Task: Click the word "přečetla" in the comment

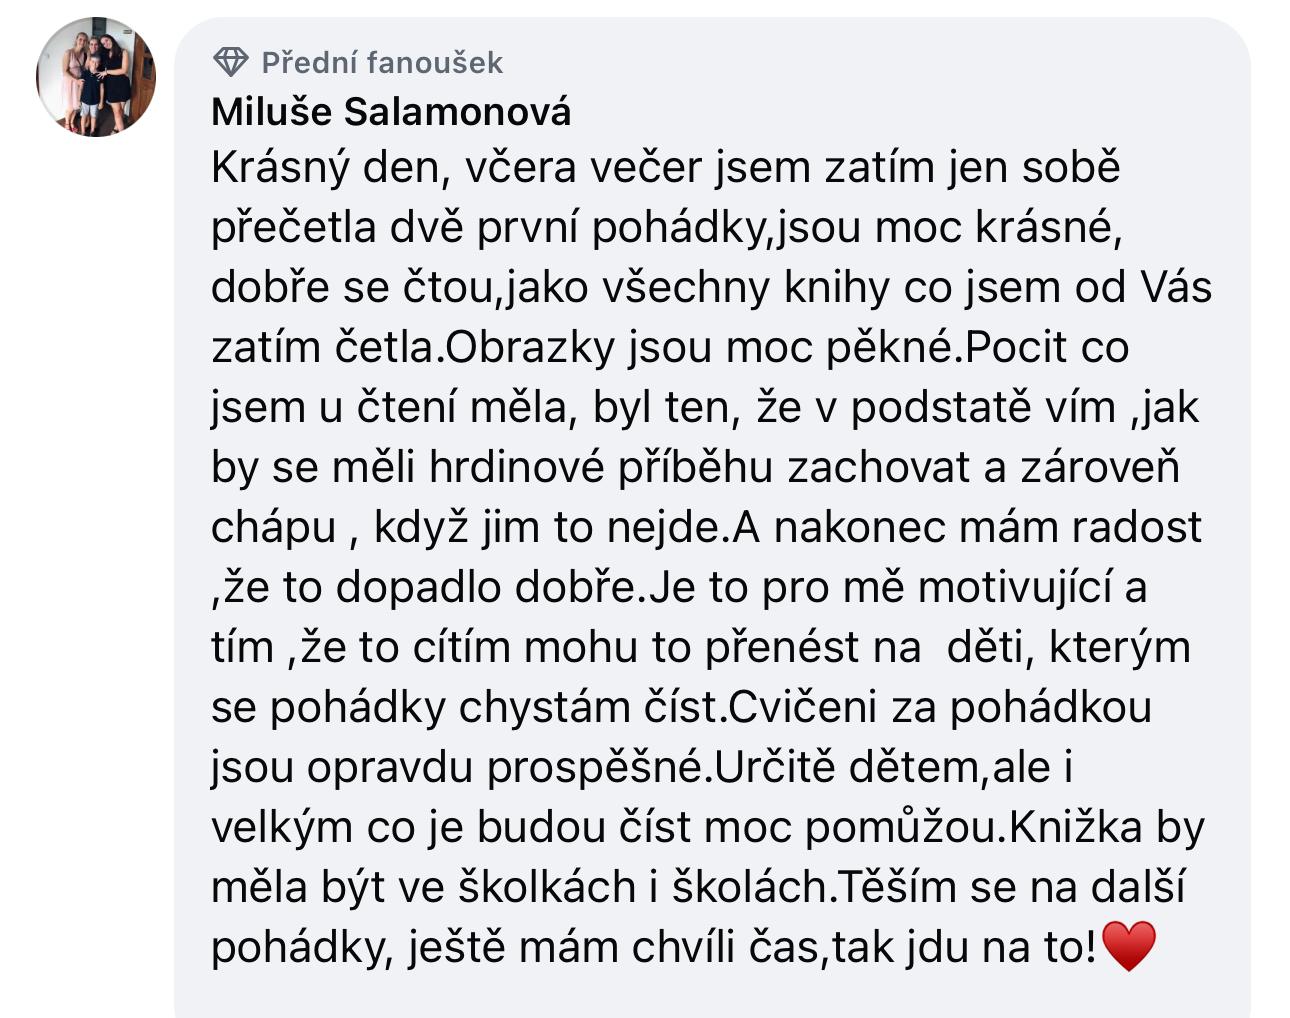Action: tap(280, 228)
